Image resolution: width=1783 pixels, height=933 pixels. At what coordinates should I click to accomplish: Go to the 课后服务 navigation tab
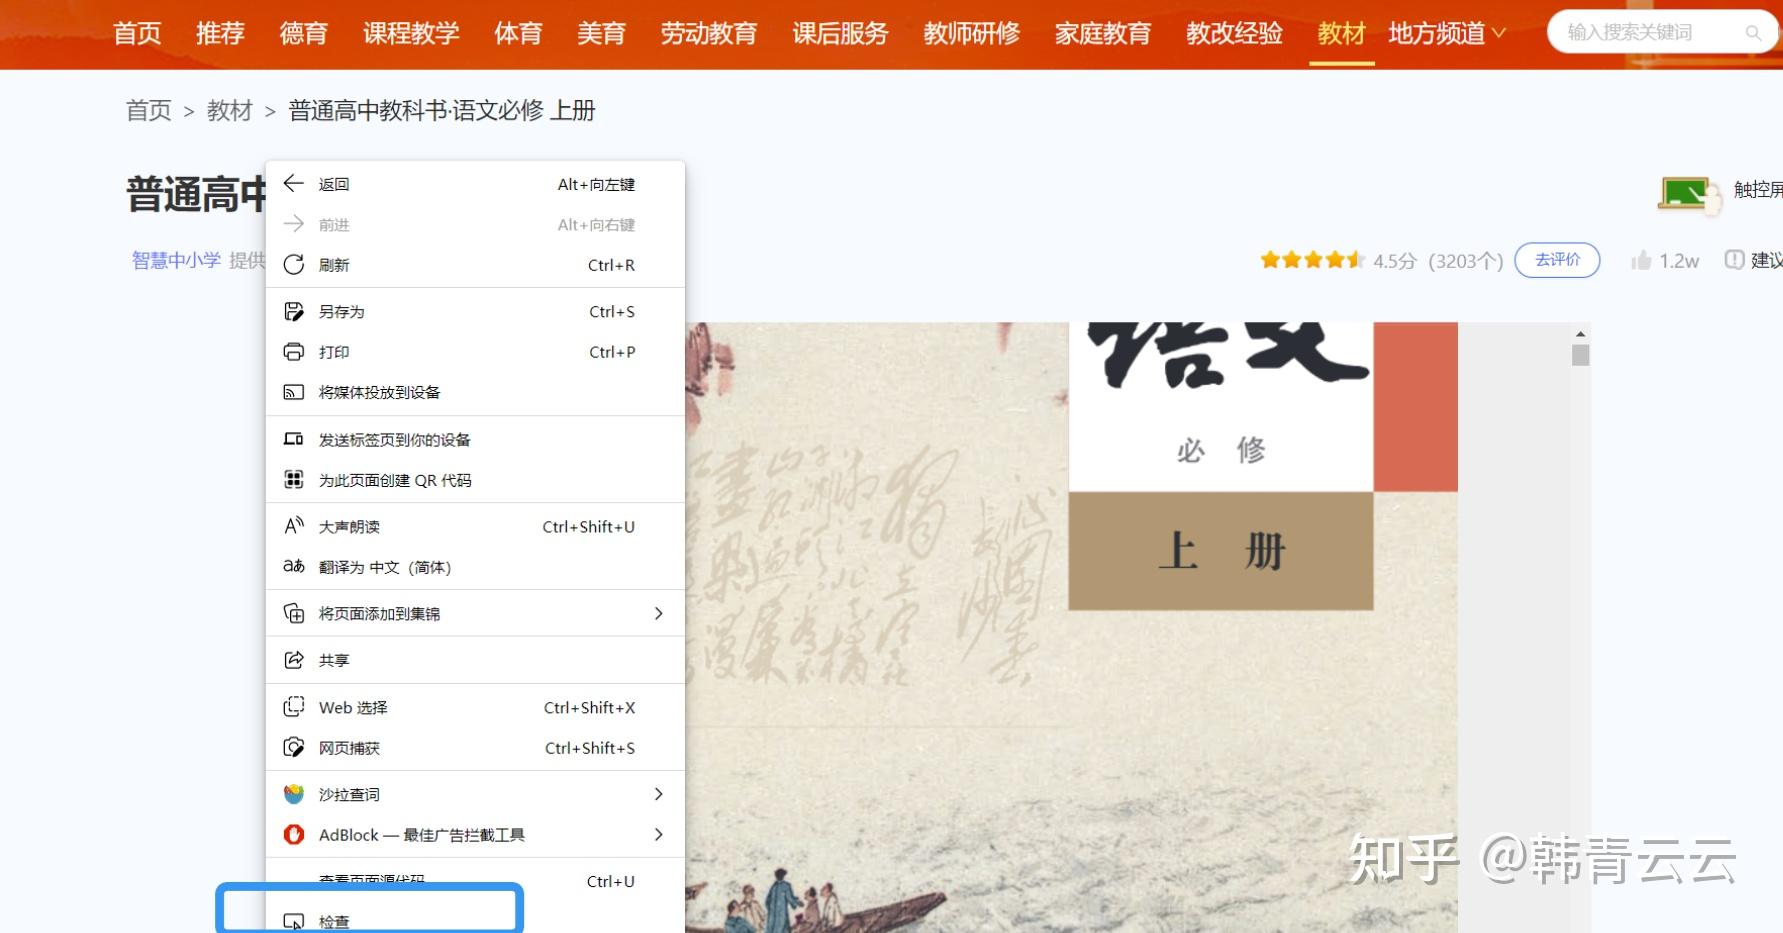pyautogui.click(x=840, y=33)
